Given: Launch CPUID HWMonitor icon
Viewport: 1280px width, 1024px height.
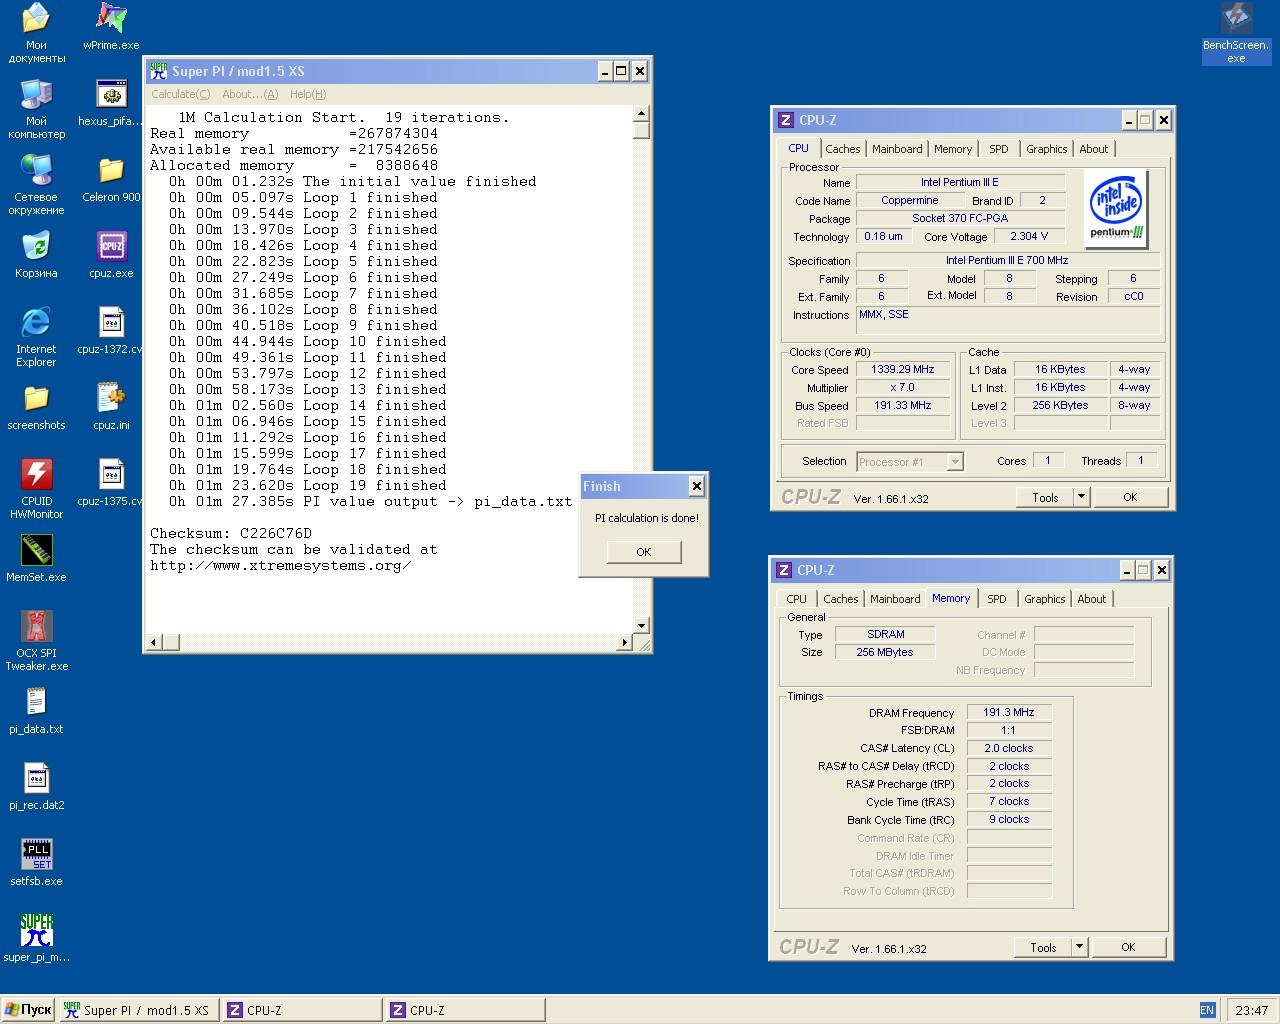Looking at the screenshot, I should (36, 489).
